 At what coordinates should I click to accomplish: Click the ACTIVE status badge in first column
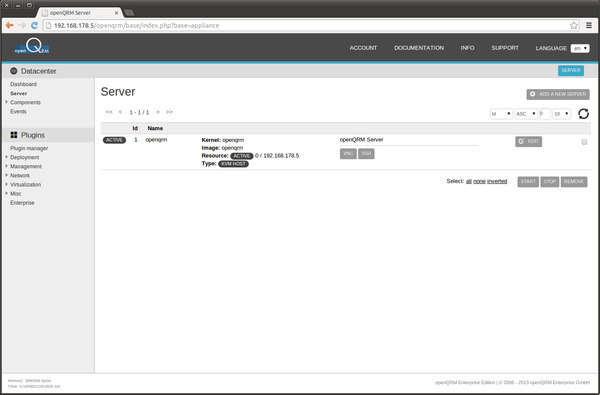pos(114,140)
